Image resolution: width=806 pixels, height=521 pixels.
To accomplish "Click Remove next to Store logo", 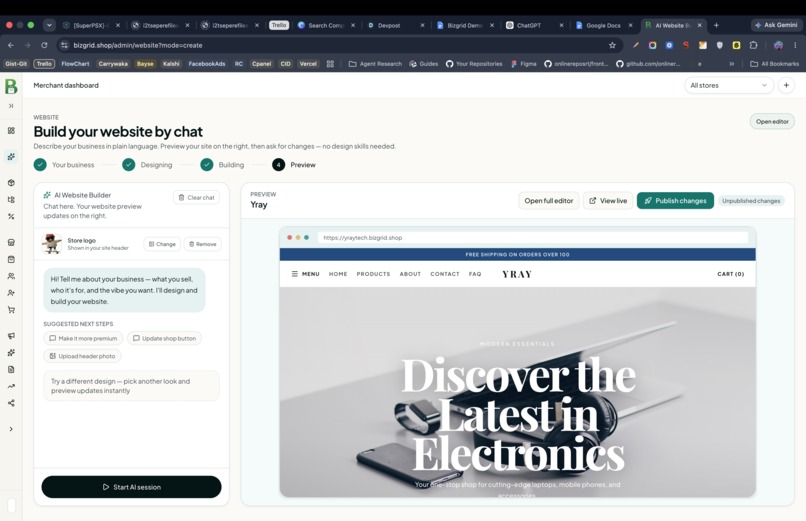I will click(x=203, y=244).
